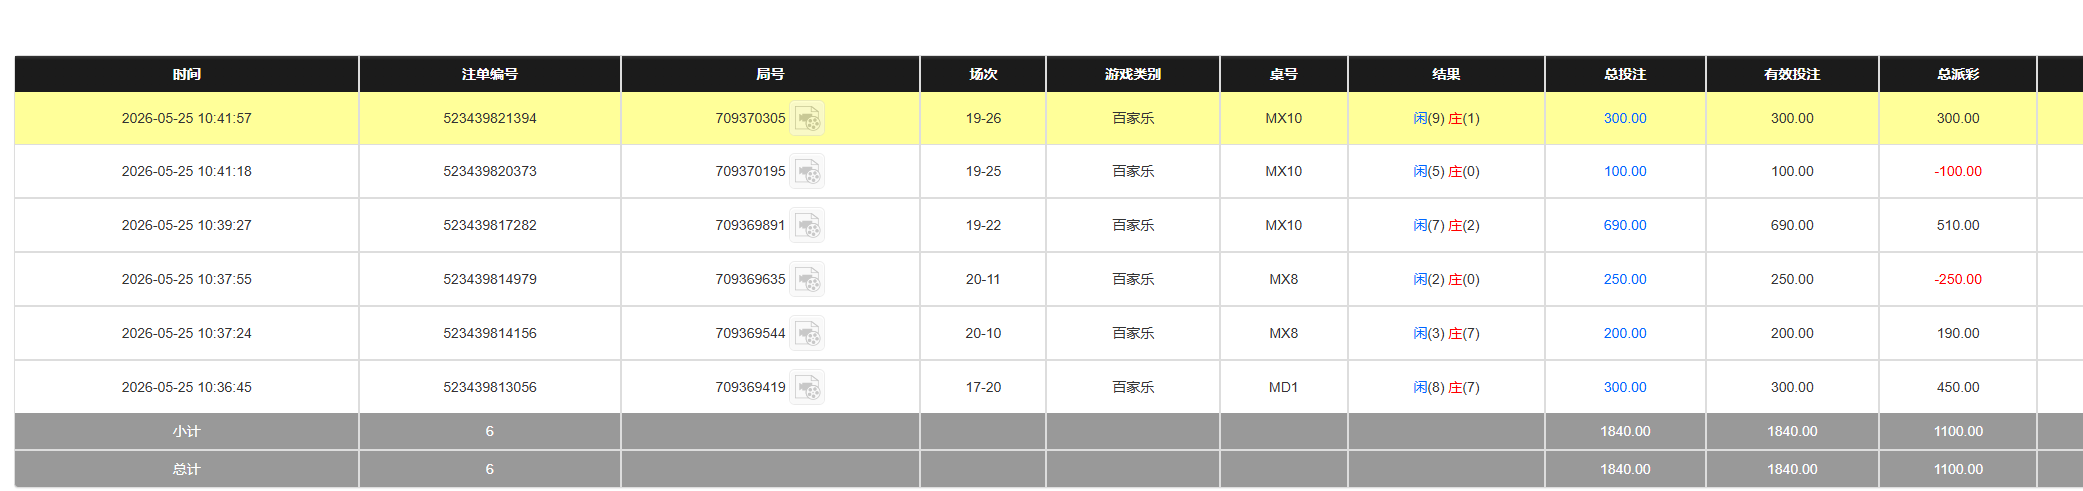Select the 总派彩 column header
2083x491 pixels.
point(1958,74)
